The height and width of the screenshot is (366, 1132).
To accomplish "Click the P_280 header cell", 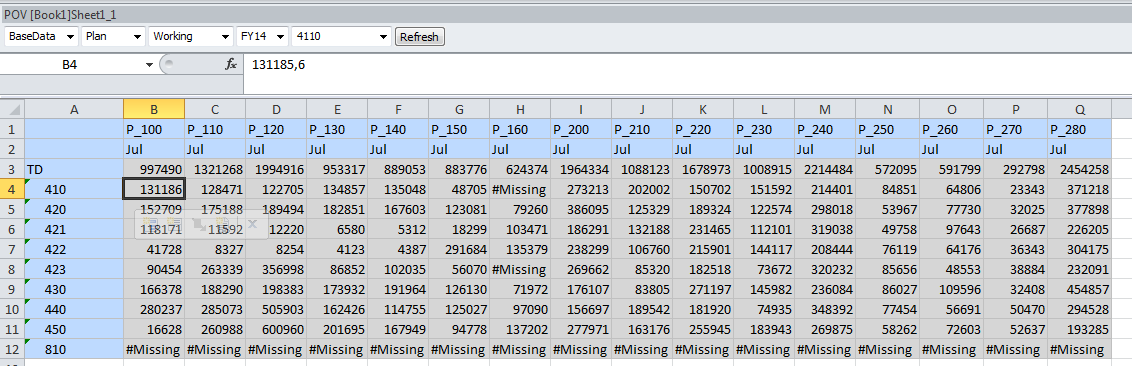I will coord(1079,129).
